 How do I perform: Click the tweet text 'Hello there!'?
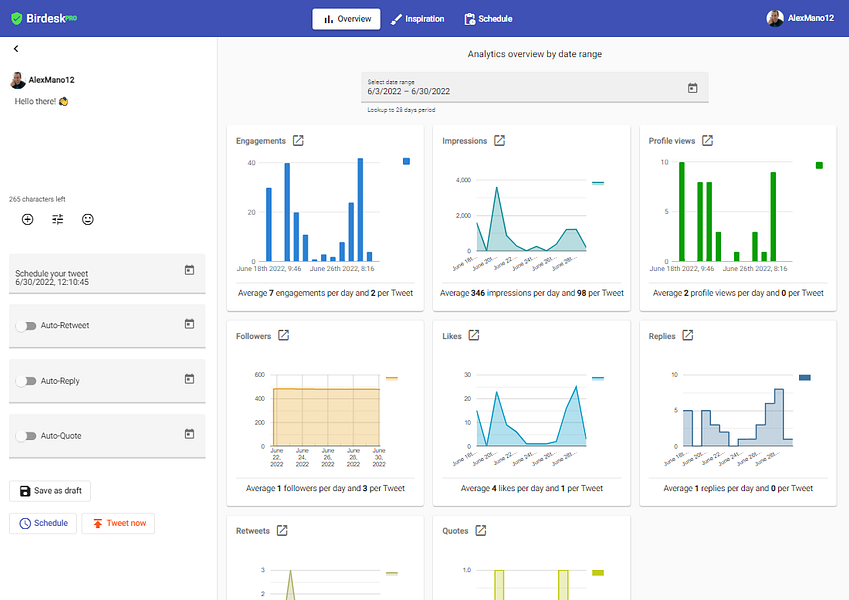pos(35,101)
